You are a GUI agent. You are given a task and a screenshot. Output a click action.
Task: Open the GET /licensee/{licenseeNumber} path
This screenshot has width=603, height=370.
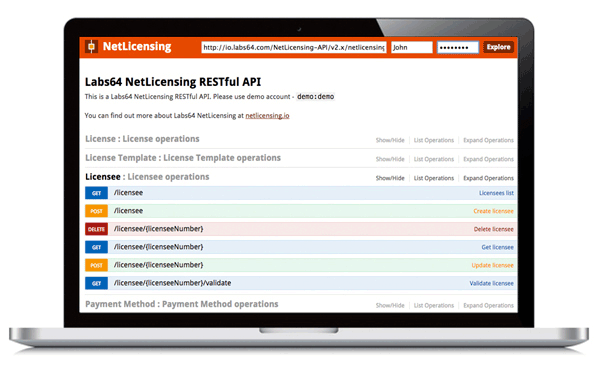158,247
